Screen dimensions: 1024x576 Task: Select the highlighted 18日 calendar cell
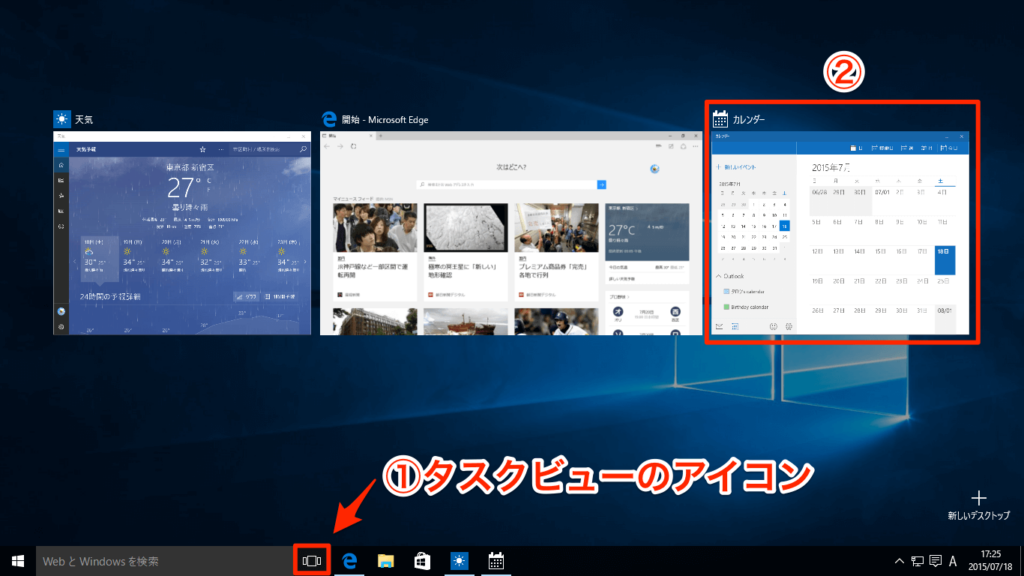(x=944, y=260)
